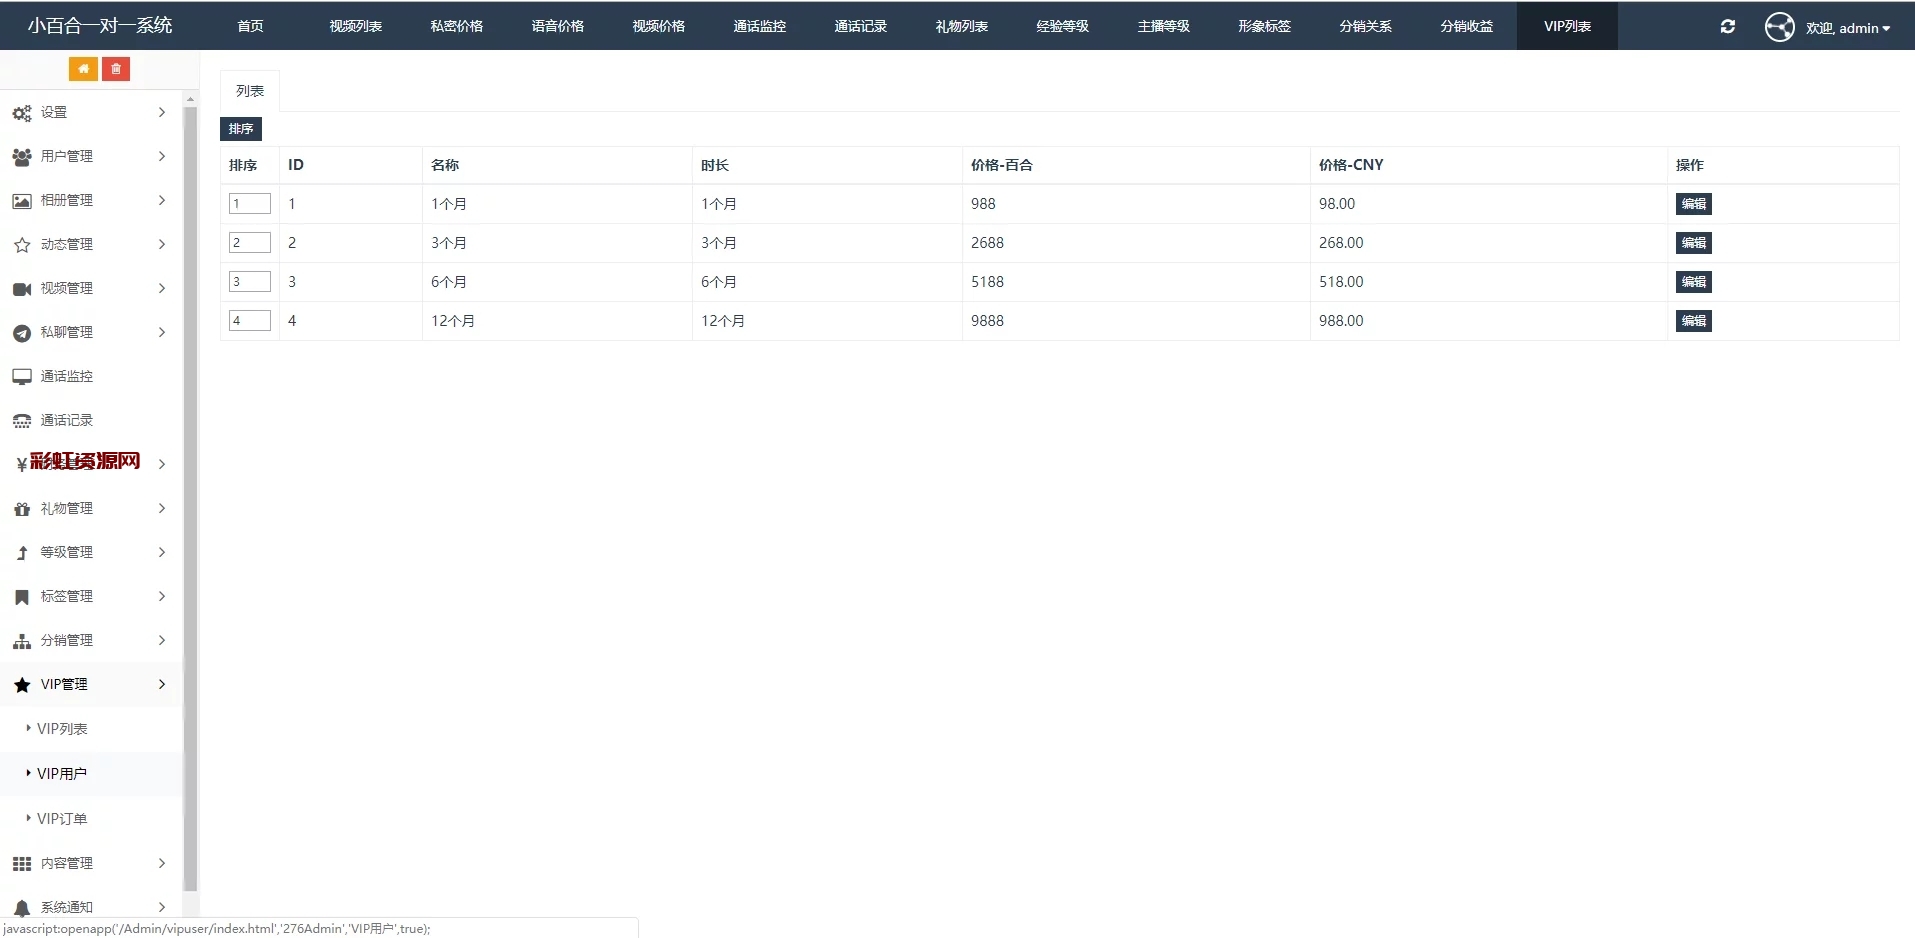This screenshot has width=1915, height=938.
Task: Click the refresh icon in top bar
Action: pos(1727,27)
